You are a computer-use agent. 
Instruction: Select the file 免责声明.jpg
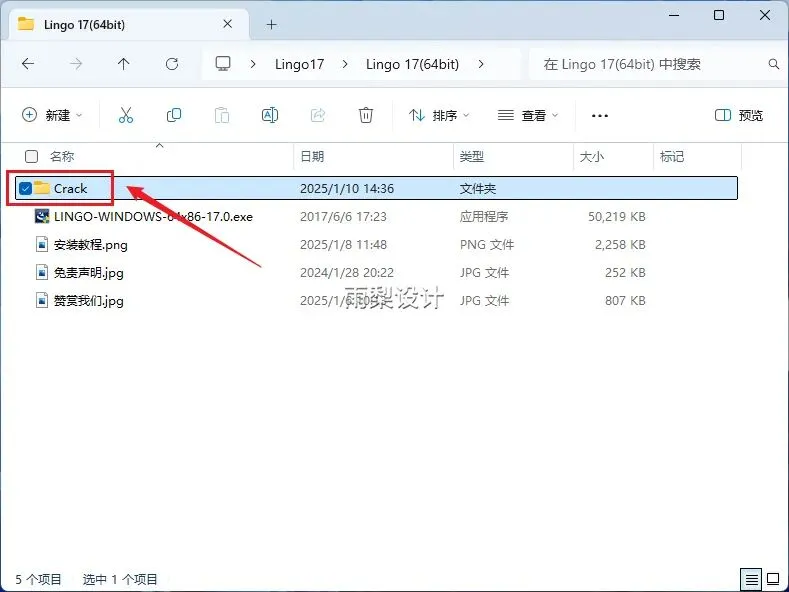tap(89, 272)
